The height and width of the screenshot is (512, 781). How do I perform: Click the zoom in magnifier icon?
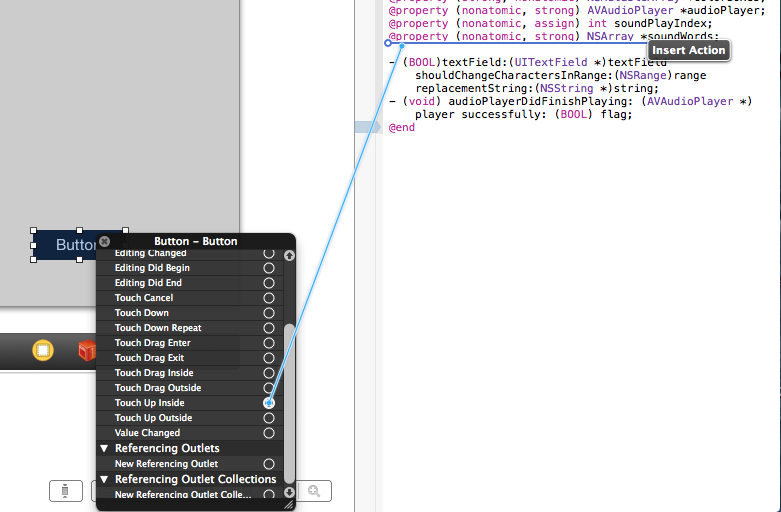pyautogui.click(x=314, y=491)
